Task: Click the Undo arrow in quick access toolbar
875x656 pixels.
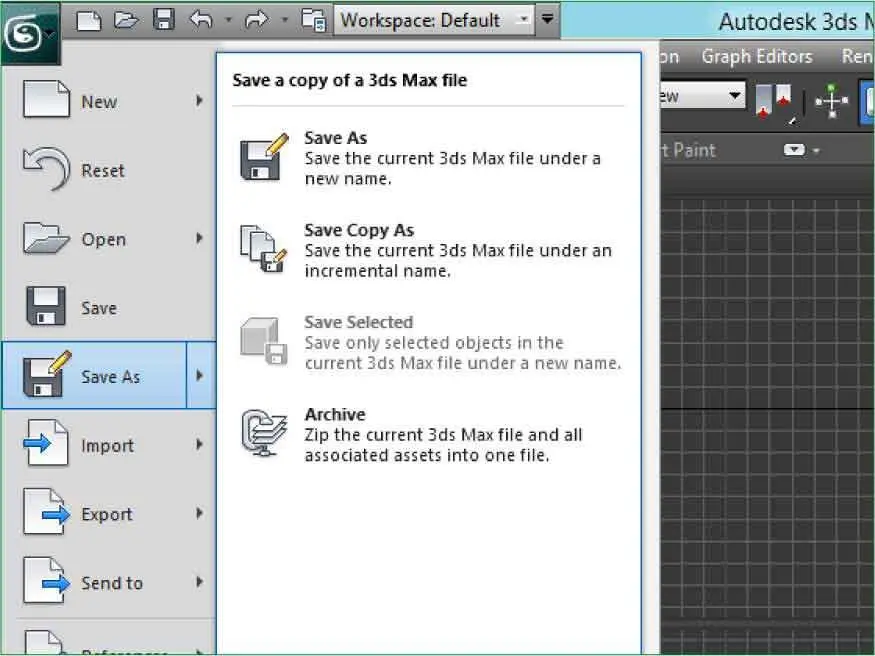Action: point(201,20)
